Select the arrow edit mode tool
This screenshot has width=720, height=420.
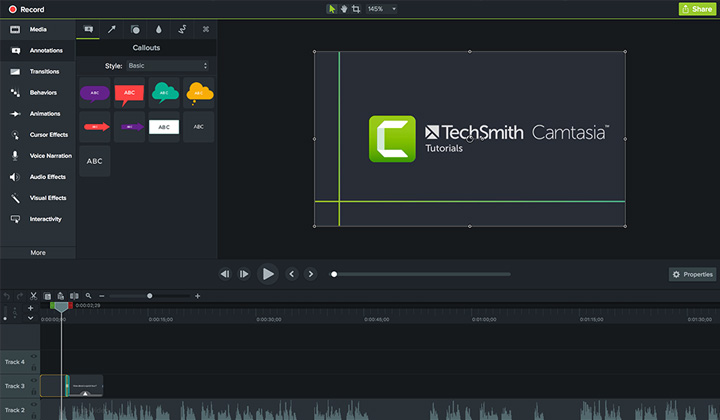(x=332, y=9)
